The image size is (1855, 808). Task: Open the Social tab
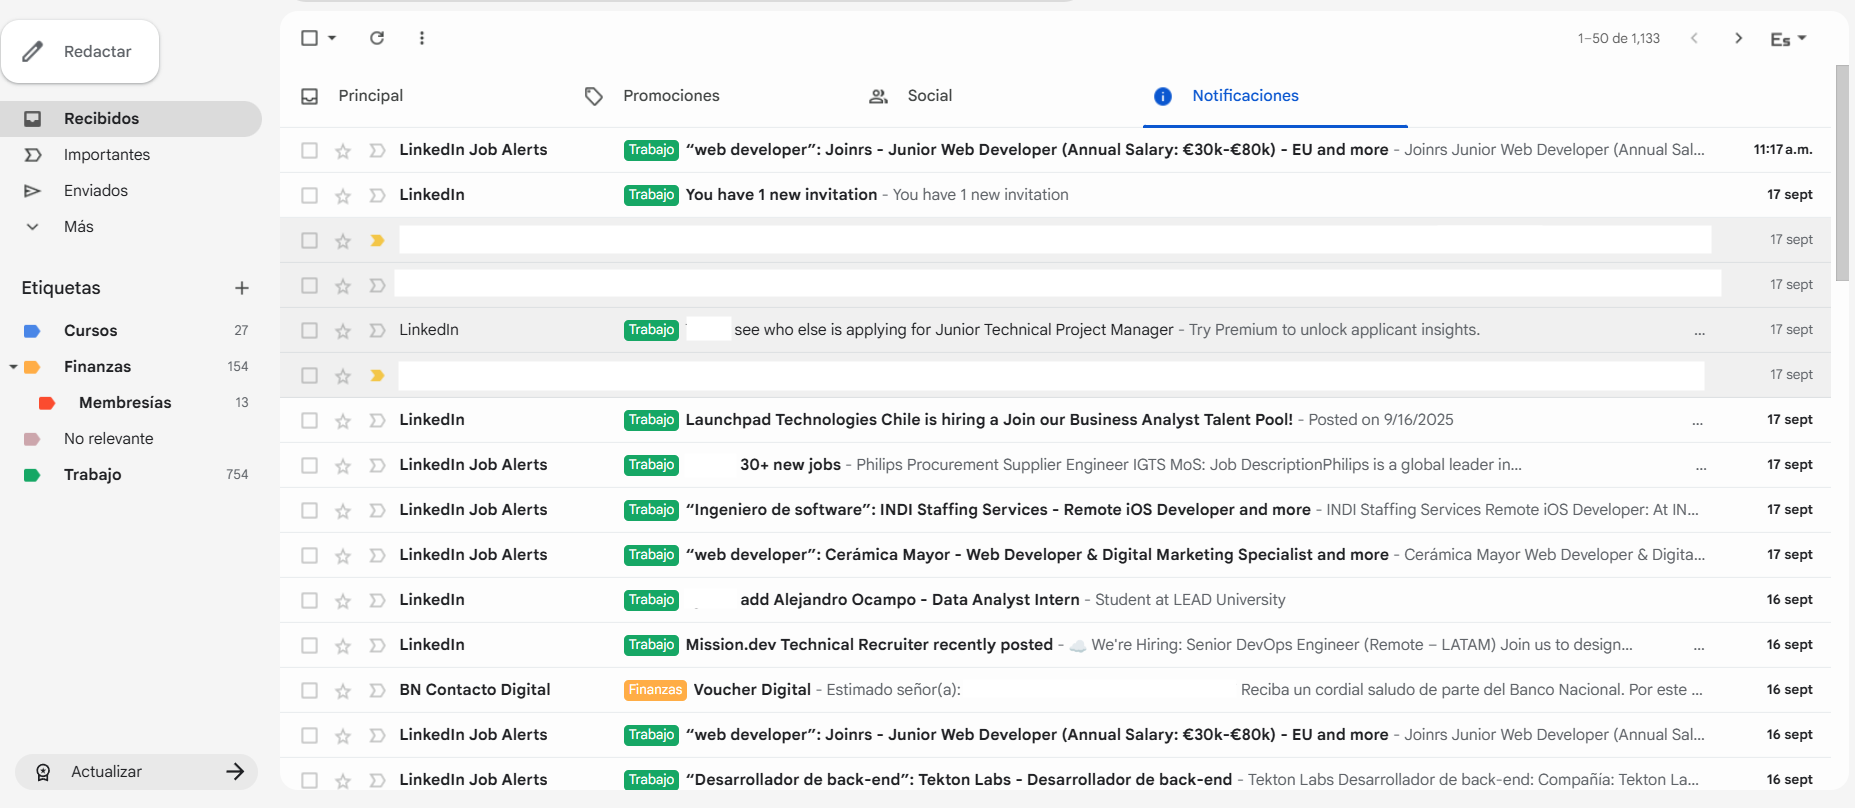(x=928, y=96)
